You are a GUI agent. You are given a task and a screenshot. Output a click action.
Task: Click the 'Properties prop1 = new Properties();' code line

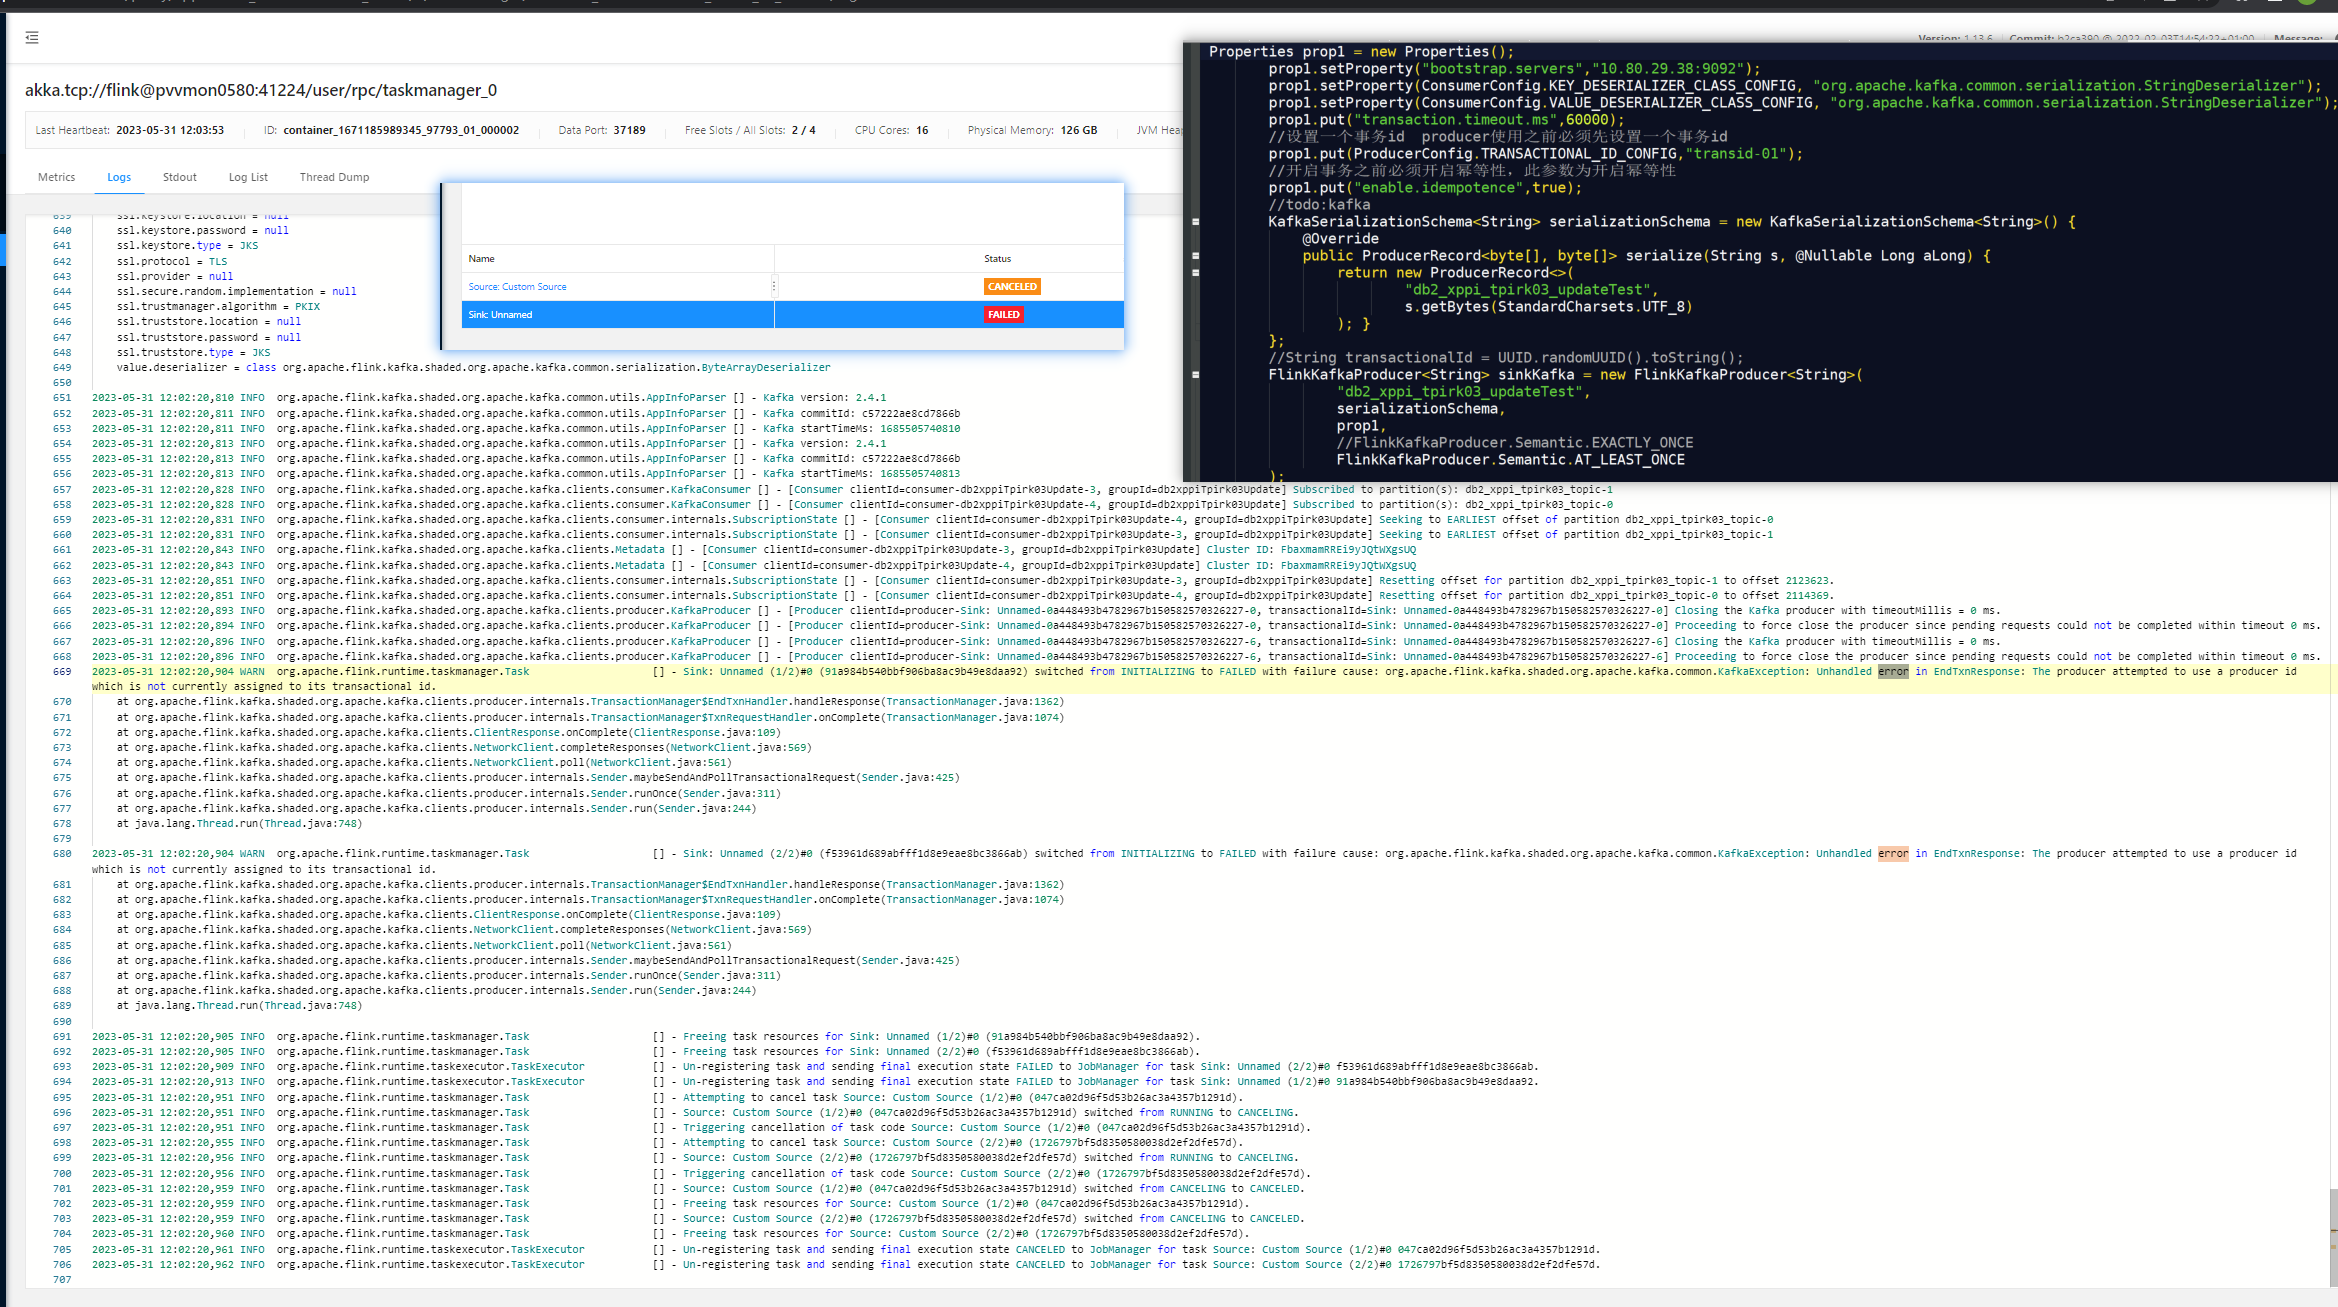pyautogui.click(x=1361, y=52)
